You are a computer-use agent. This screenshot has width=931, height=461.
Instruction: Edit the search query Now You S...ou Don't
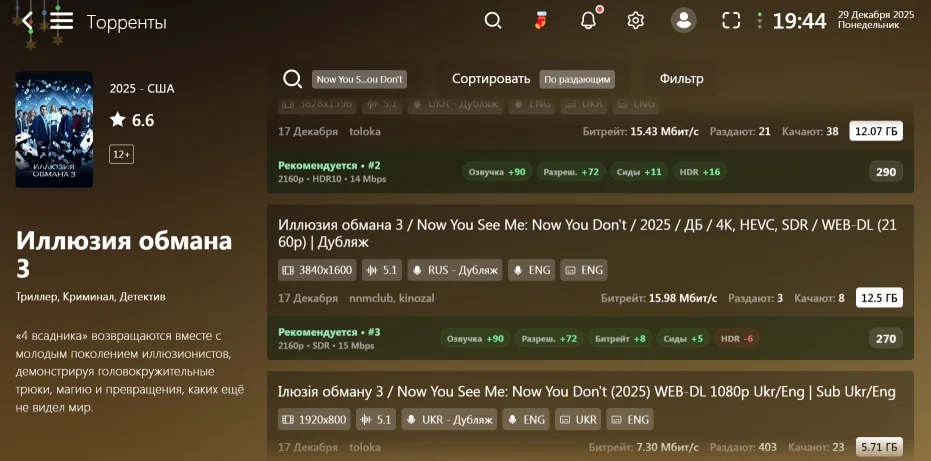click(359, 79)
